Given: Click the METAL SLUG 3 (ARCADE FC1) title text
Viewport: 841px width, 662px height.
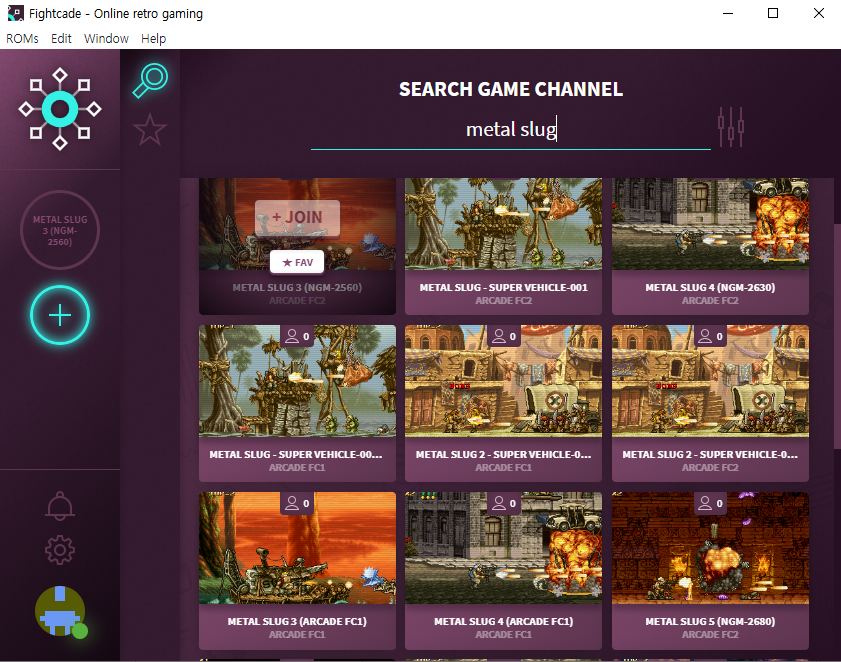Looking at the screenshot, I should (x=297, y=621).
